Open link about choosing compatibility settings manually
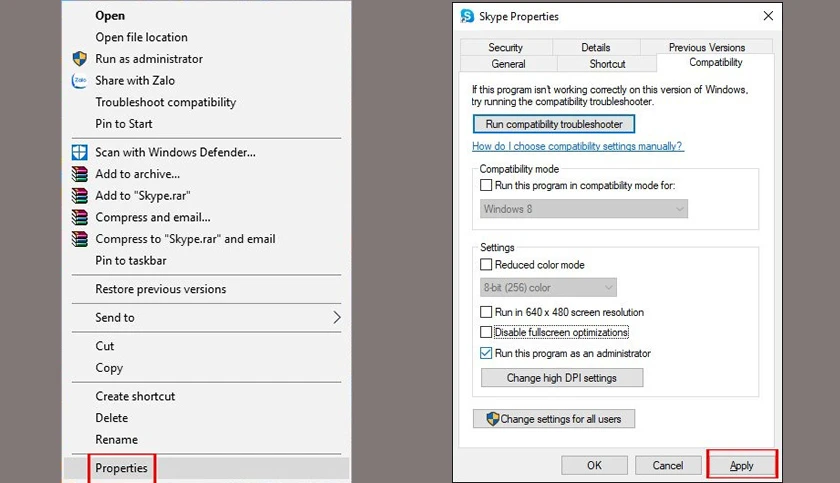Image resolution: width=840 pixels, height=483 pixels. [578, 146]
